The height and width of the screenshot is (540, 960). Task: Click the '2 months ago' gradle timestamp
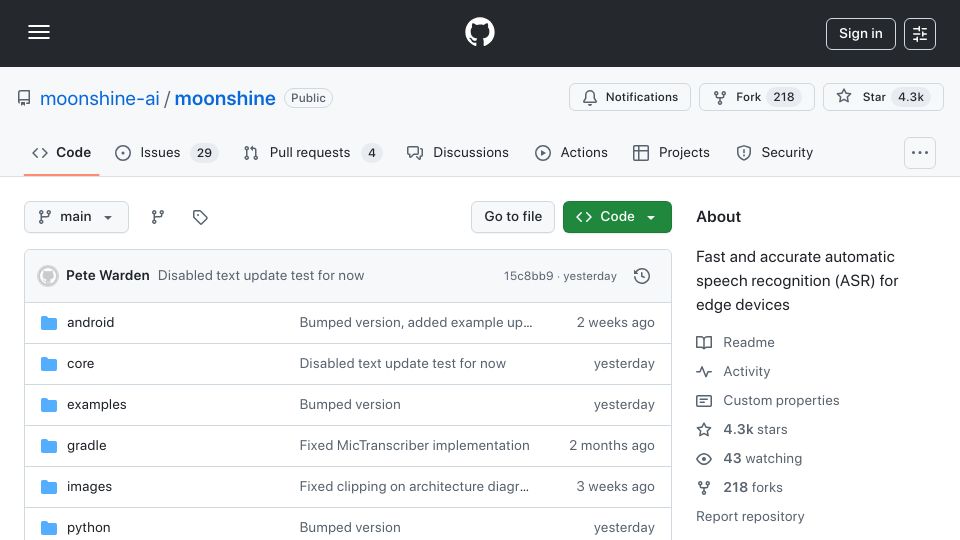click(x=612, y=446)
